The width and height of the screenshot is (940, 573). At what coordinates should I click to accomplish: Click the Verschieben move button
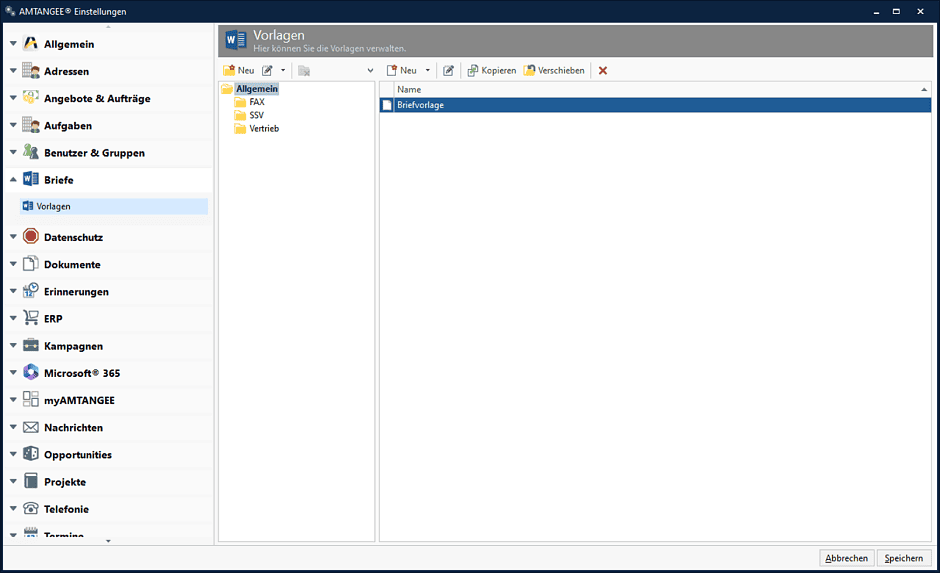(x=554, y=70)
